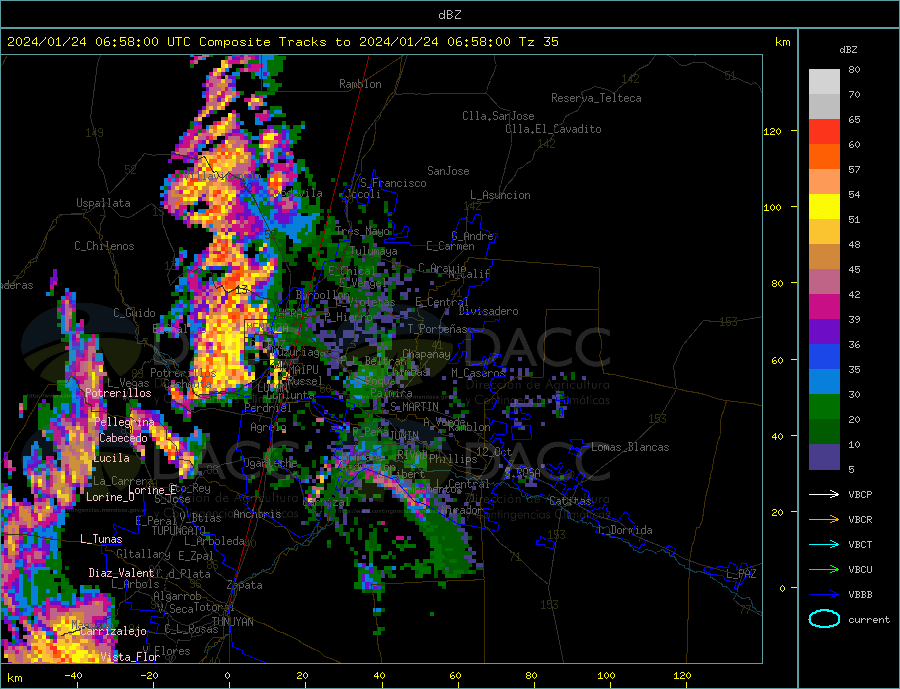This screenshot has height=689, width=900.
Task: Click the 'L_Asuncion' place label
Action: click(500, 195)
